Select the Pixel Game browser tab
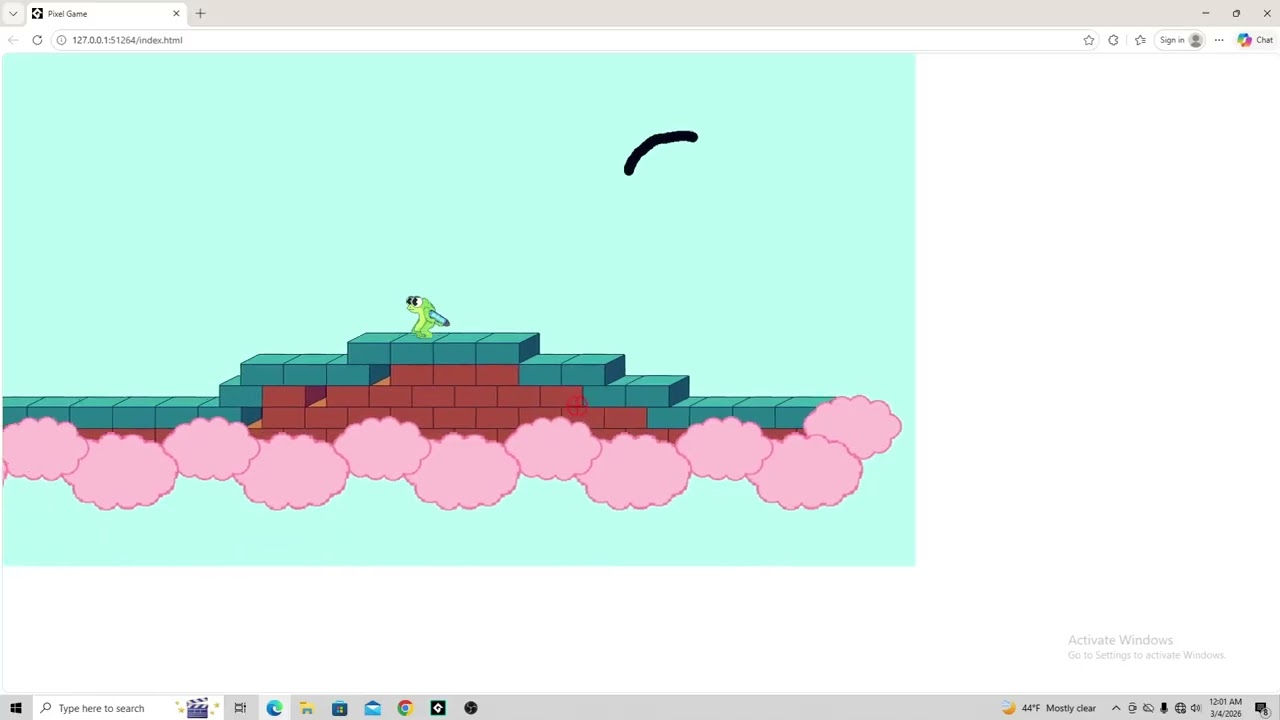Image resolution: width=1280 pixels, height=720 pixels. (x=105, y=13)
